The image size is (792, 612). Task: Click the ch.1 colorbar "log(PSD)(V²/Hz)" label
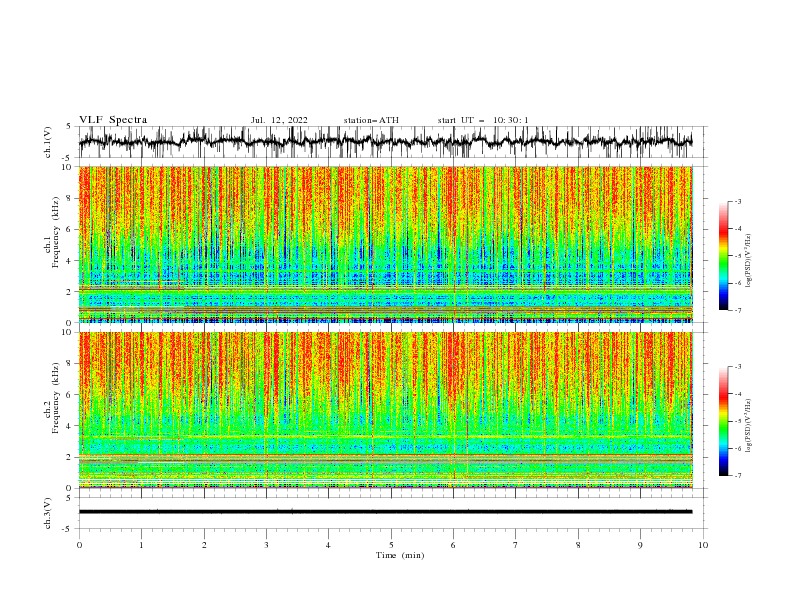[748, 261]
